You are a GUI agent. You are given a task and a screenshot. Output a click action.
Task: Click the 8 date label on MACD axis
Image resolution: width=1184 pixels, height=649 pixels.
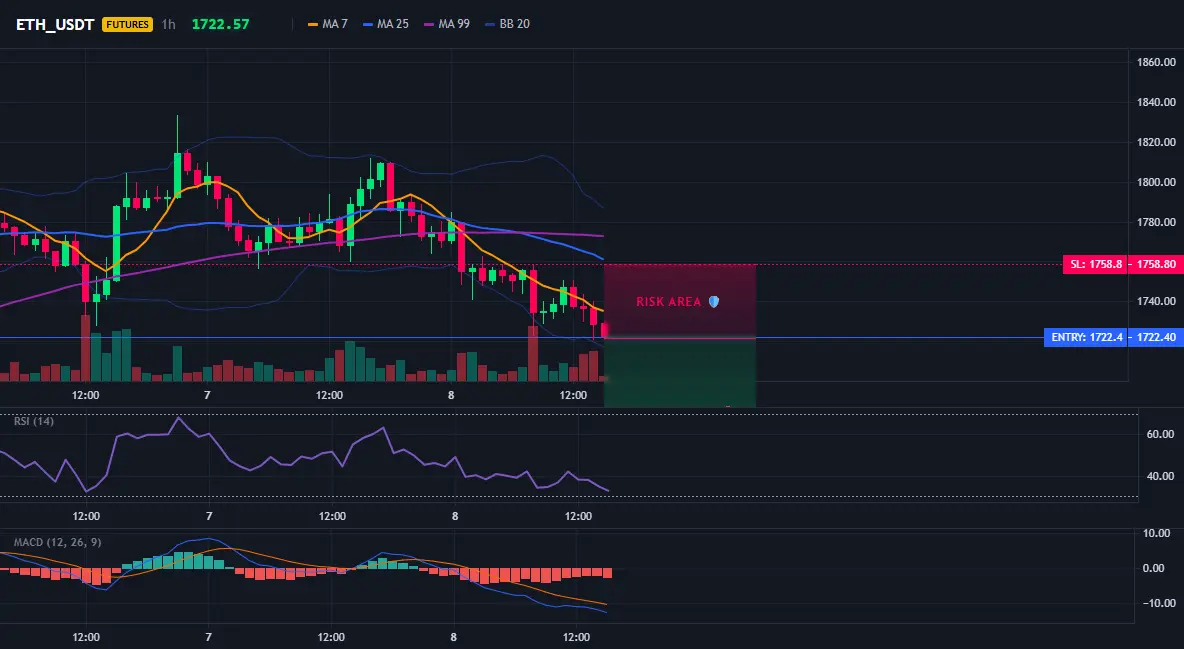click(454, 637)
